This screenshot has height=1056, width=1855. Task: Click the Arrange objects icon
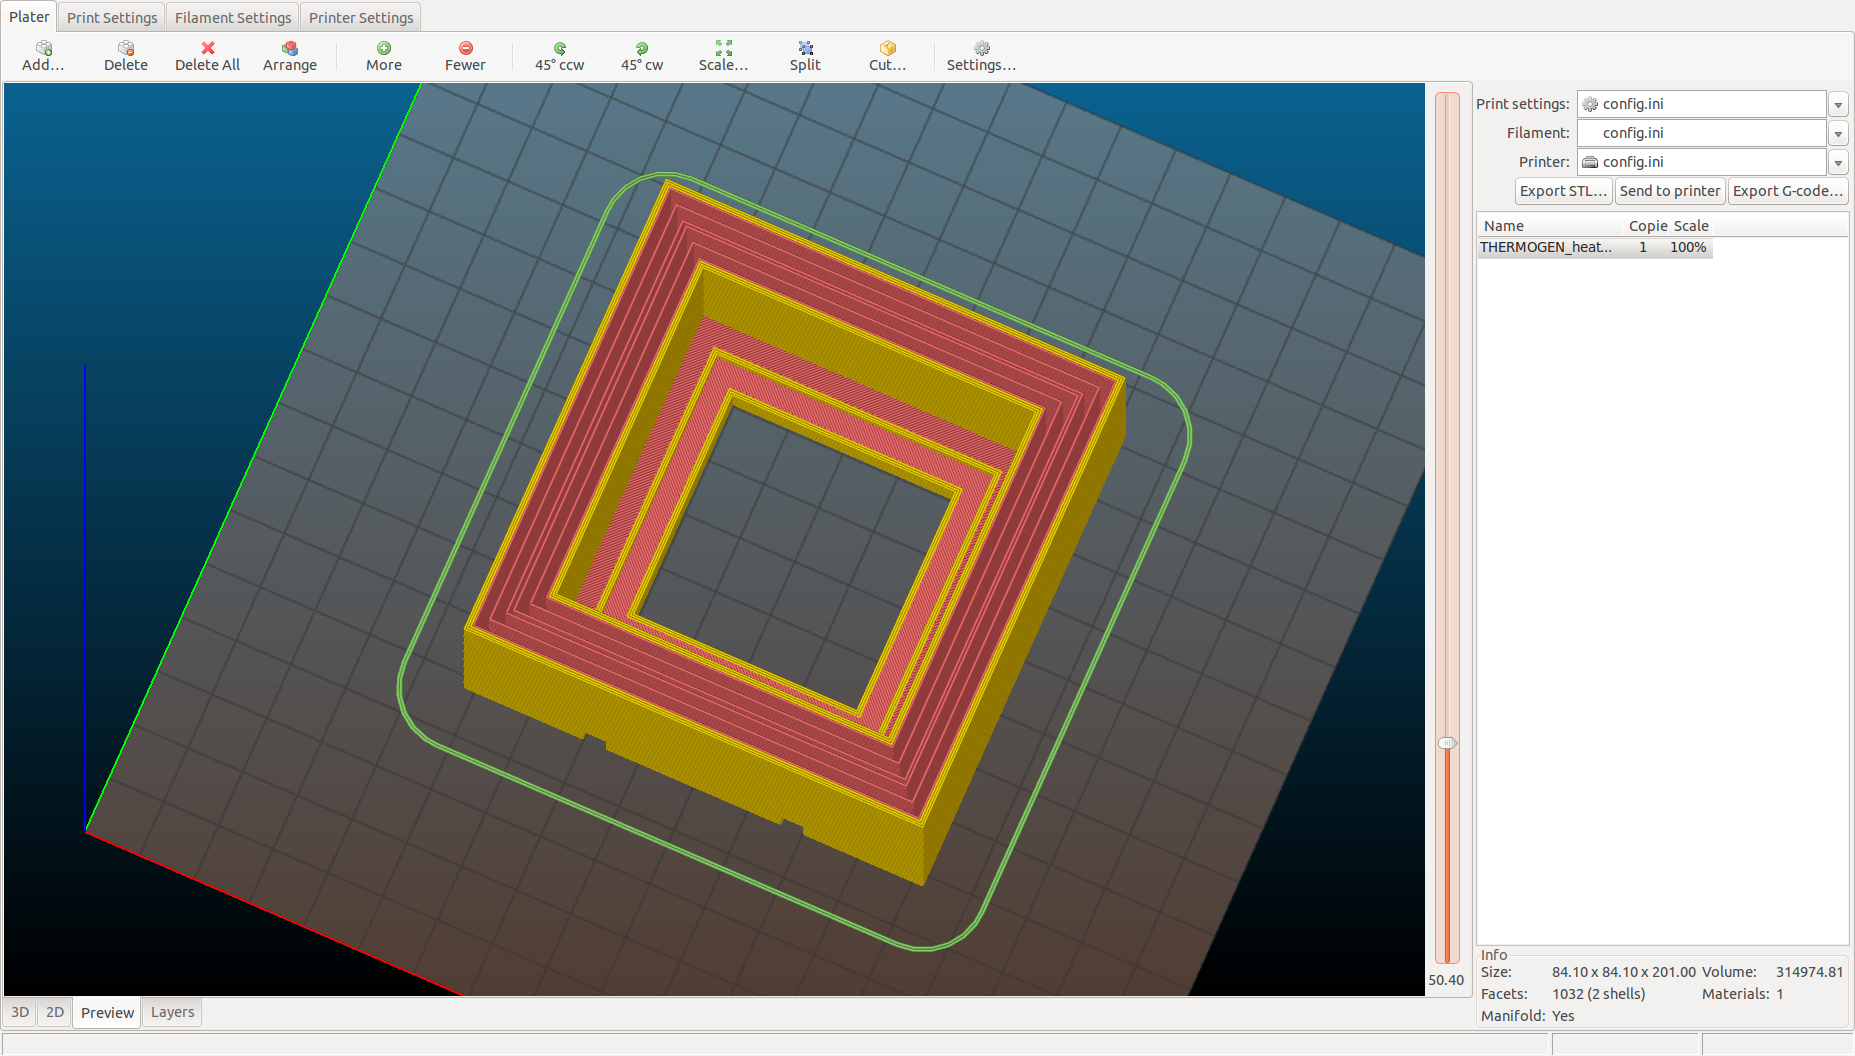tap(289, 49)
